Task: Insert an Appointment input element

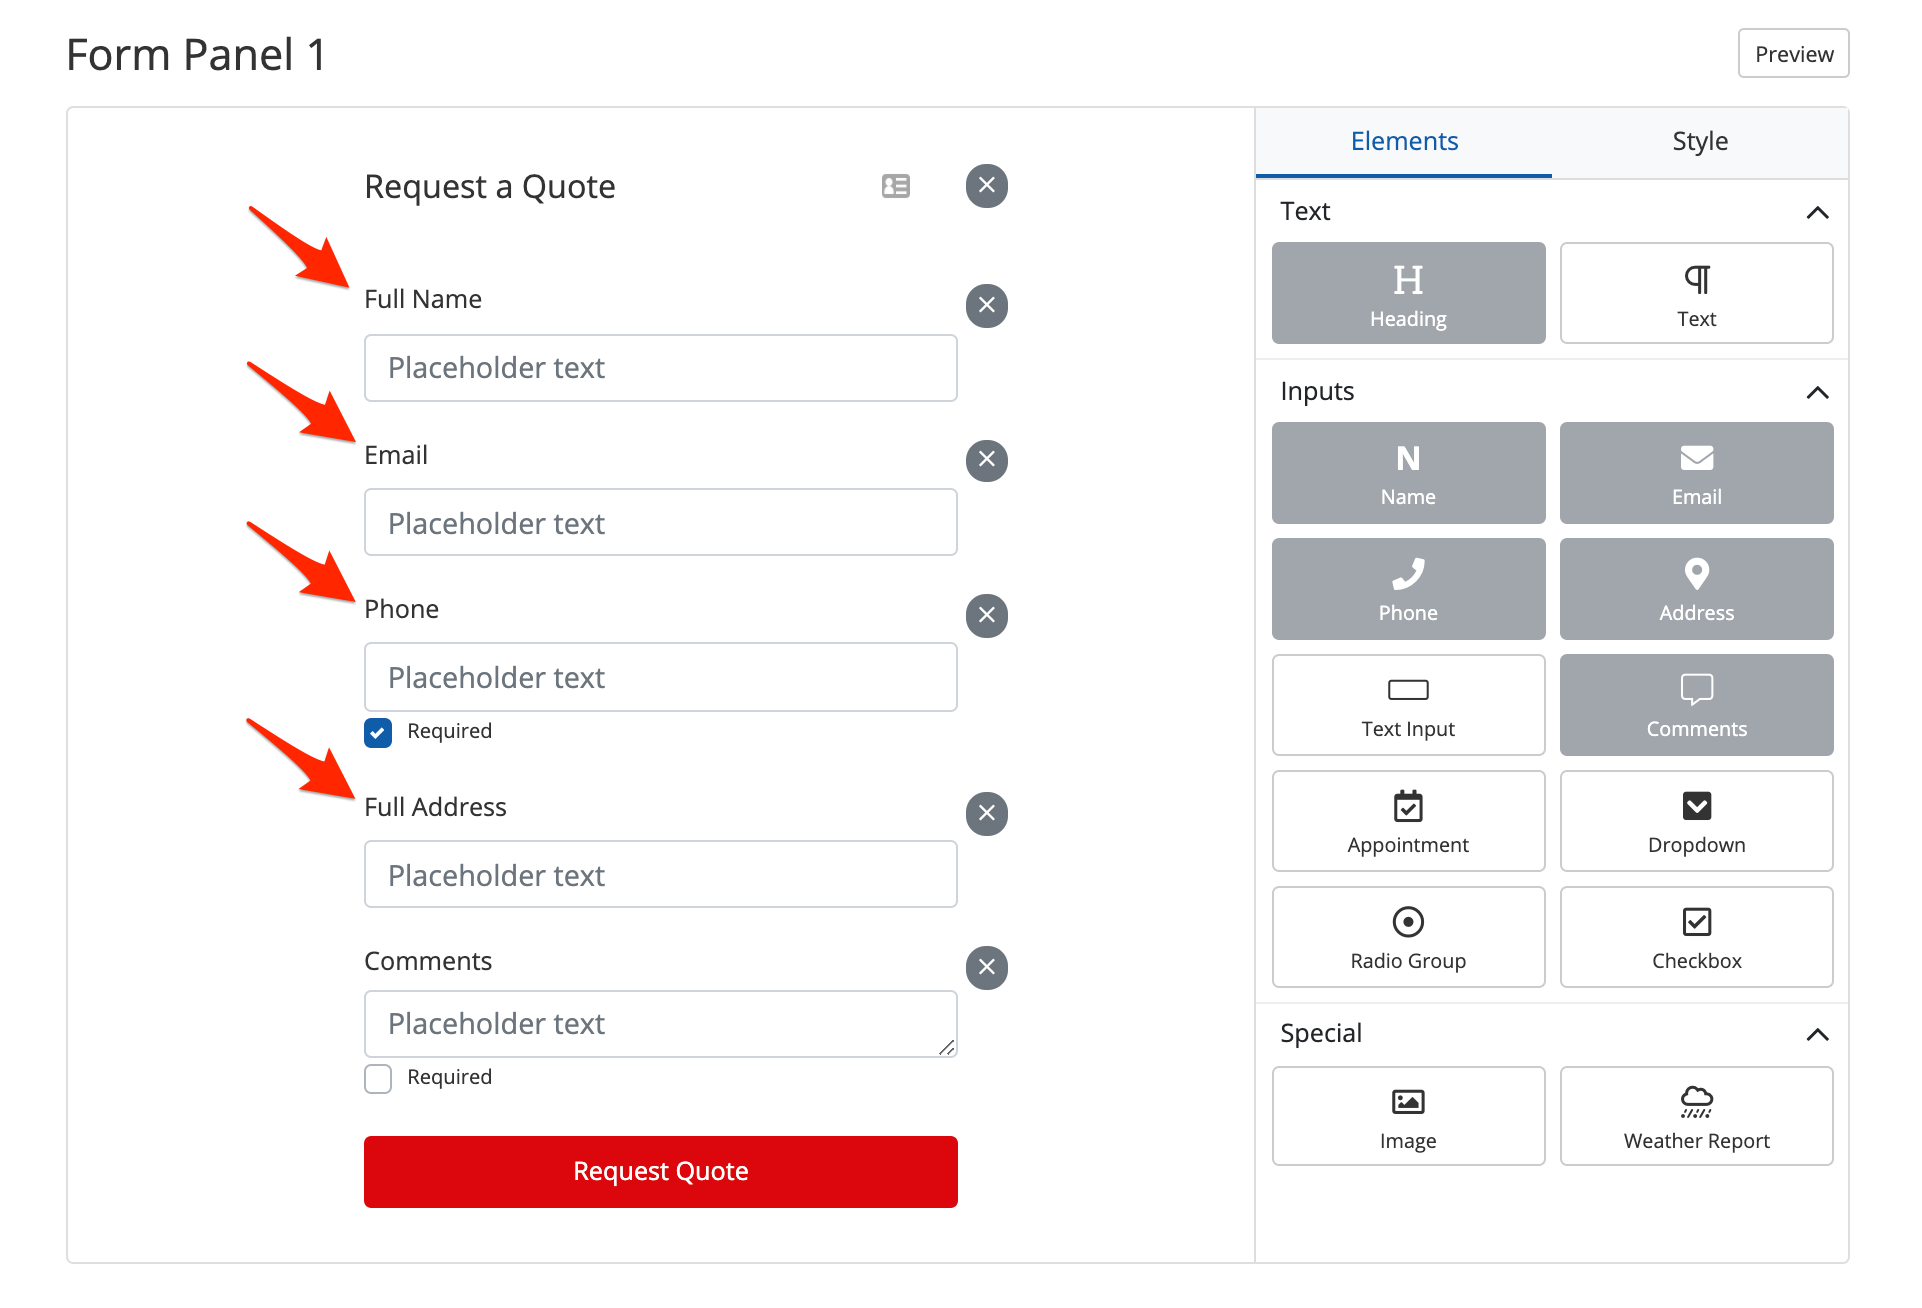Action: click(x=1408, y=821)
